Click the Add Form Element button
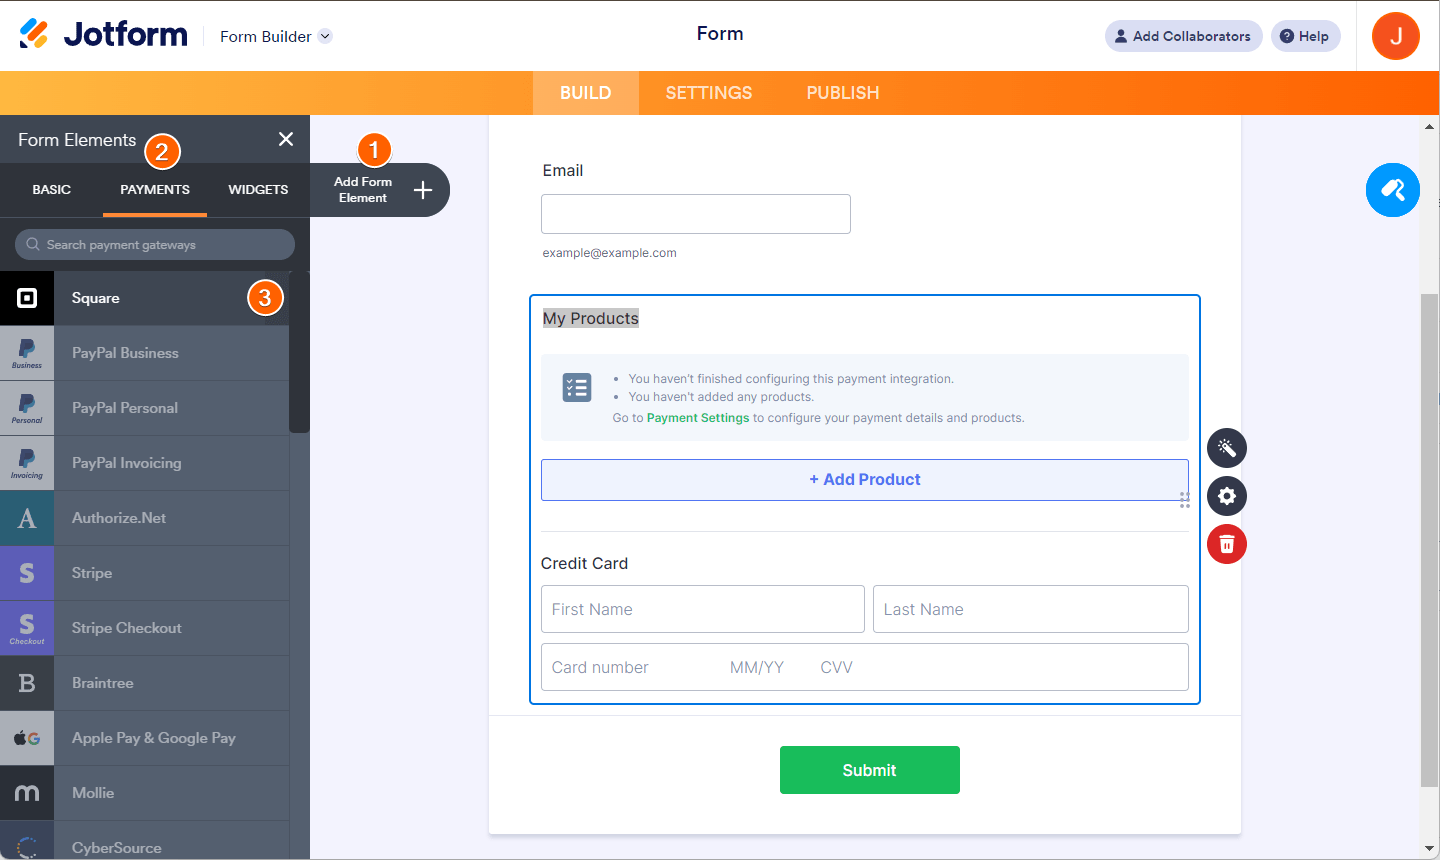 pyautogui.click(x=380, y=190)
